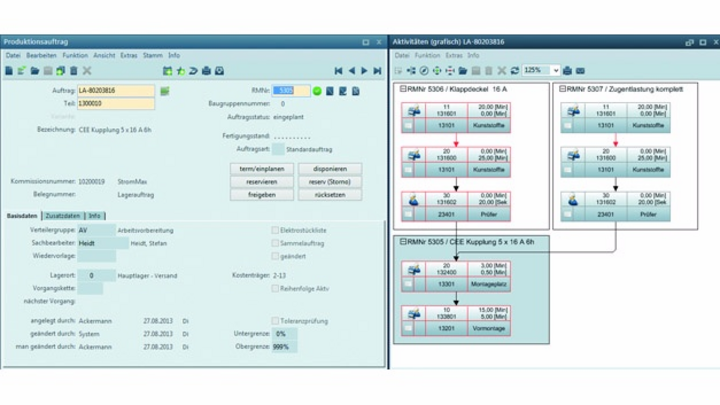This screenshot has height=405, width=720.
Task: Check the Sammelauftrag option
Action: [x=276, y=243]
